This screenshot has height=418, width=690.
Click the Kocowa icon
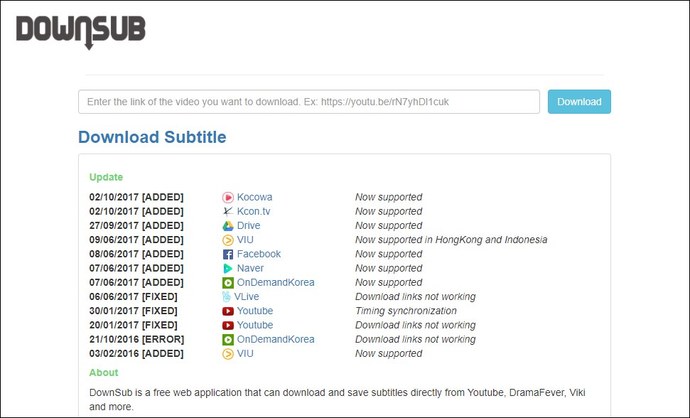[x=228, y=197]
